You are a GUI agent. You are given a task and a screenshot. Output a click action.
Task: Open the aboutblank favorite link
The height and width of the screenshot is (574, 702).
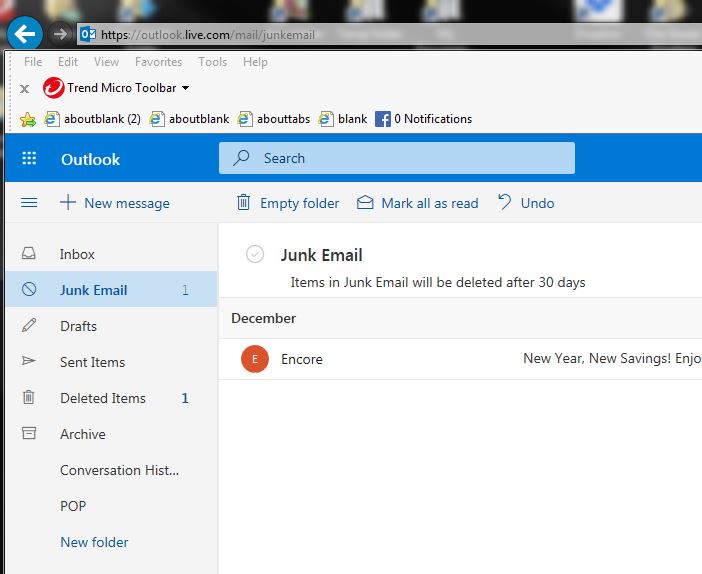pyautogui.click(x=189, y=119)
